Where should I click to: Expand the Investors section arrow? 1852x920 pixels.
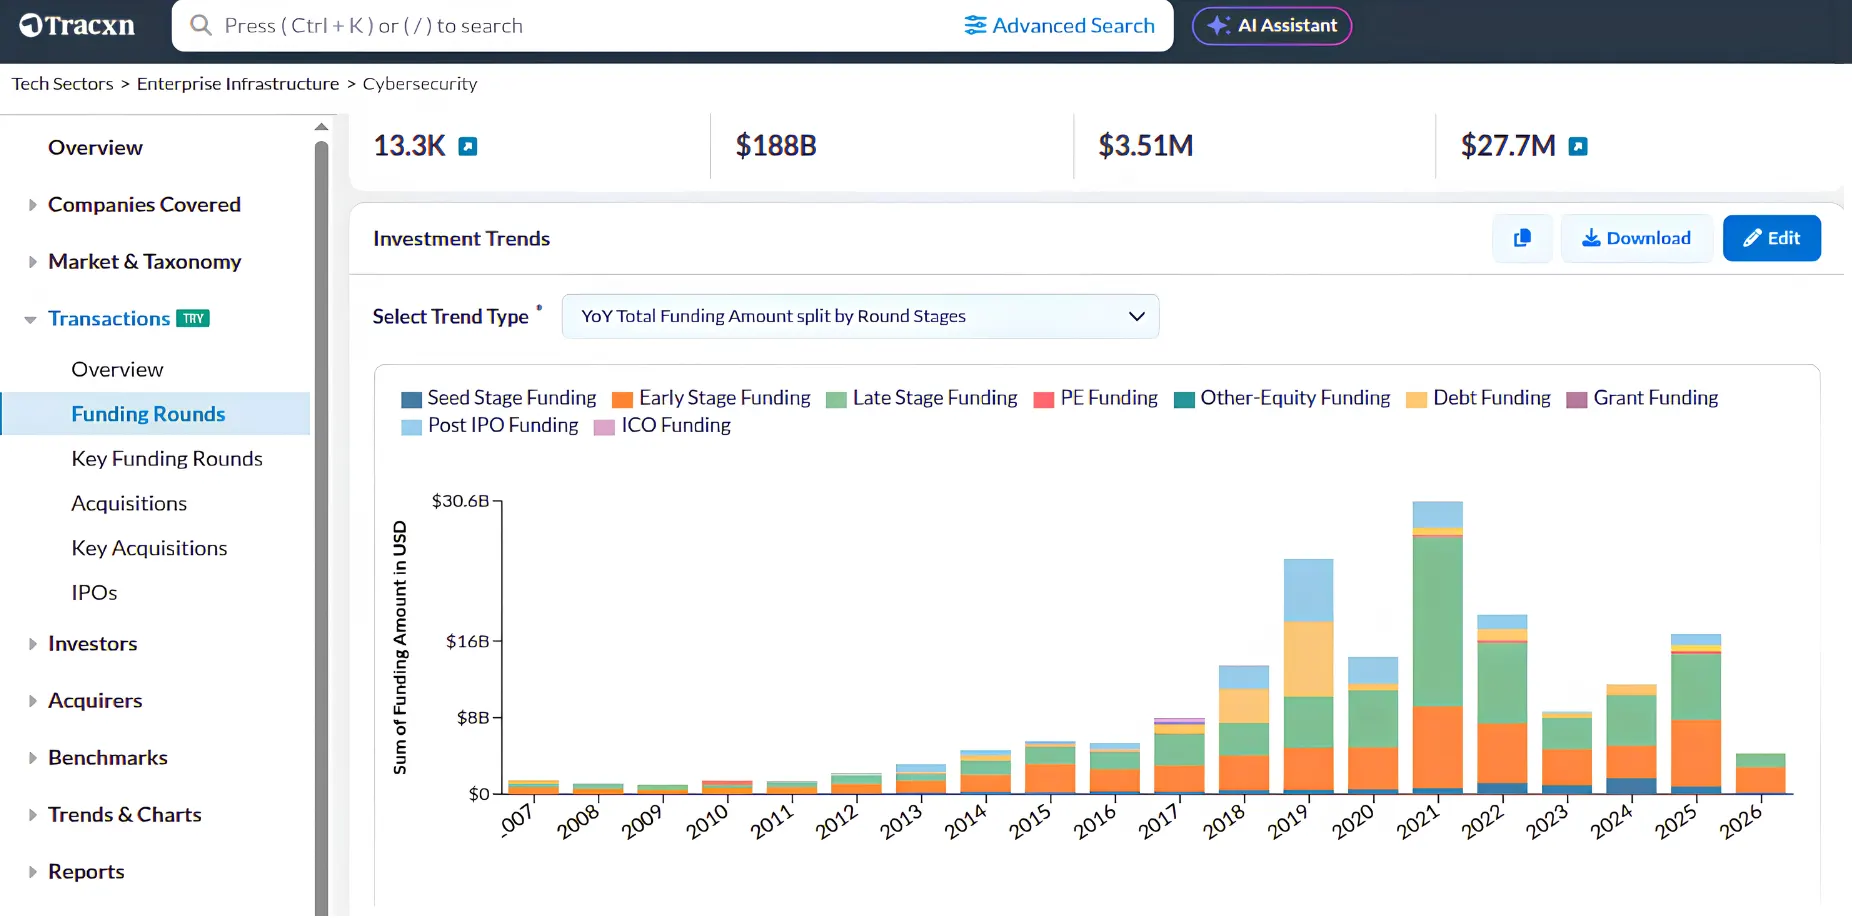32,644
